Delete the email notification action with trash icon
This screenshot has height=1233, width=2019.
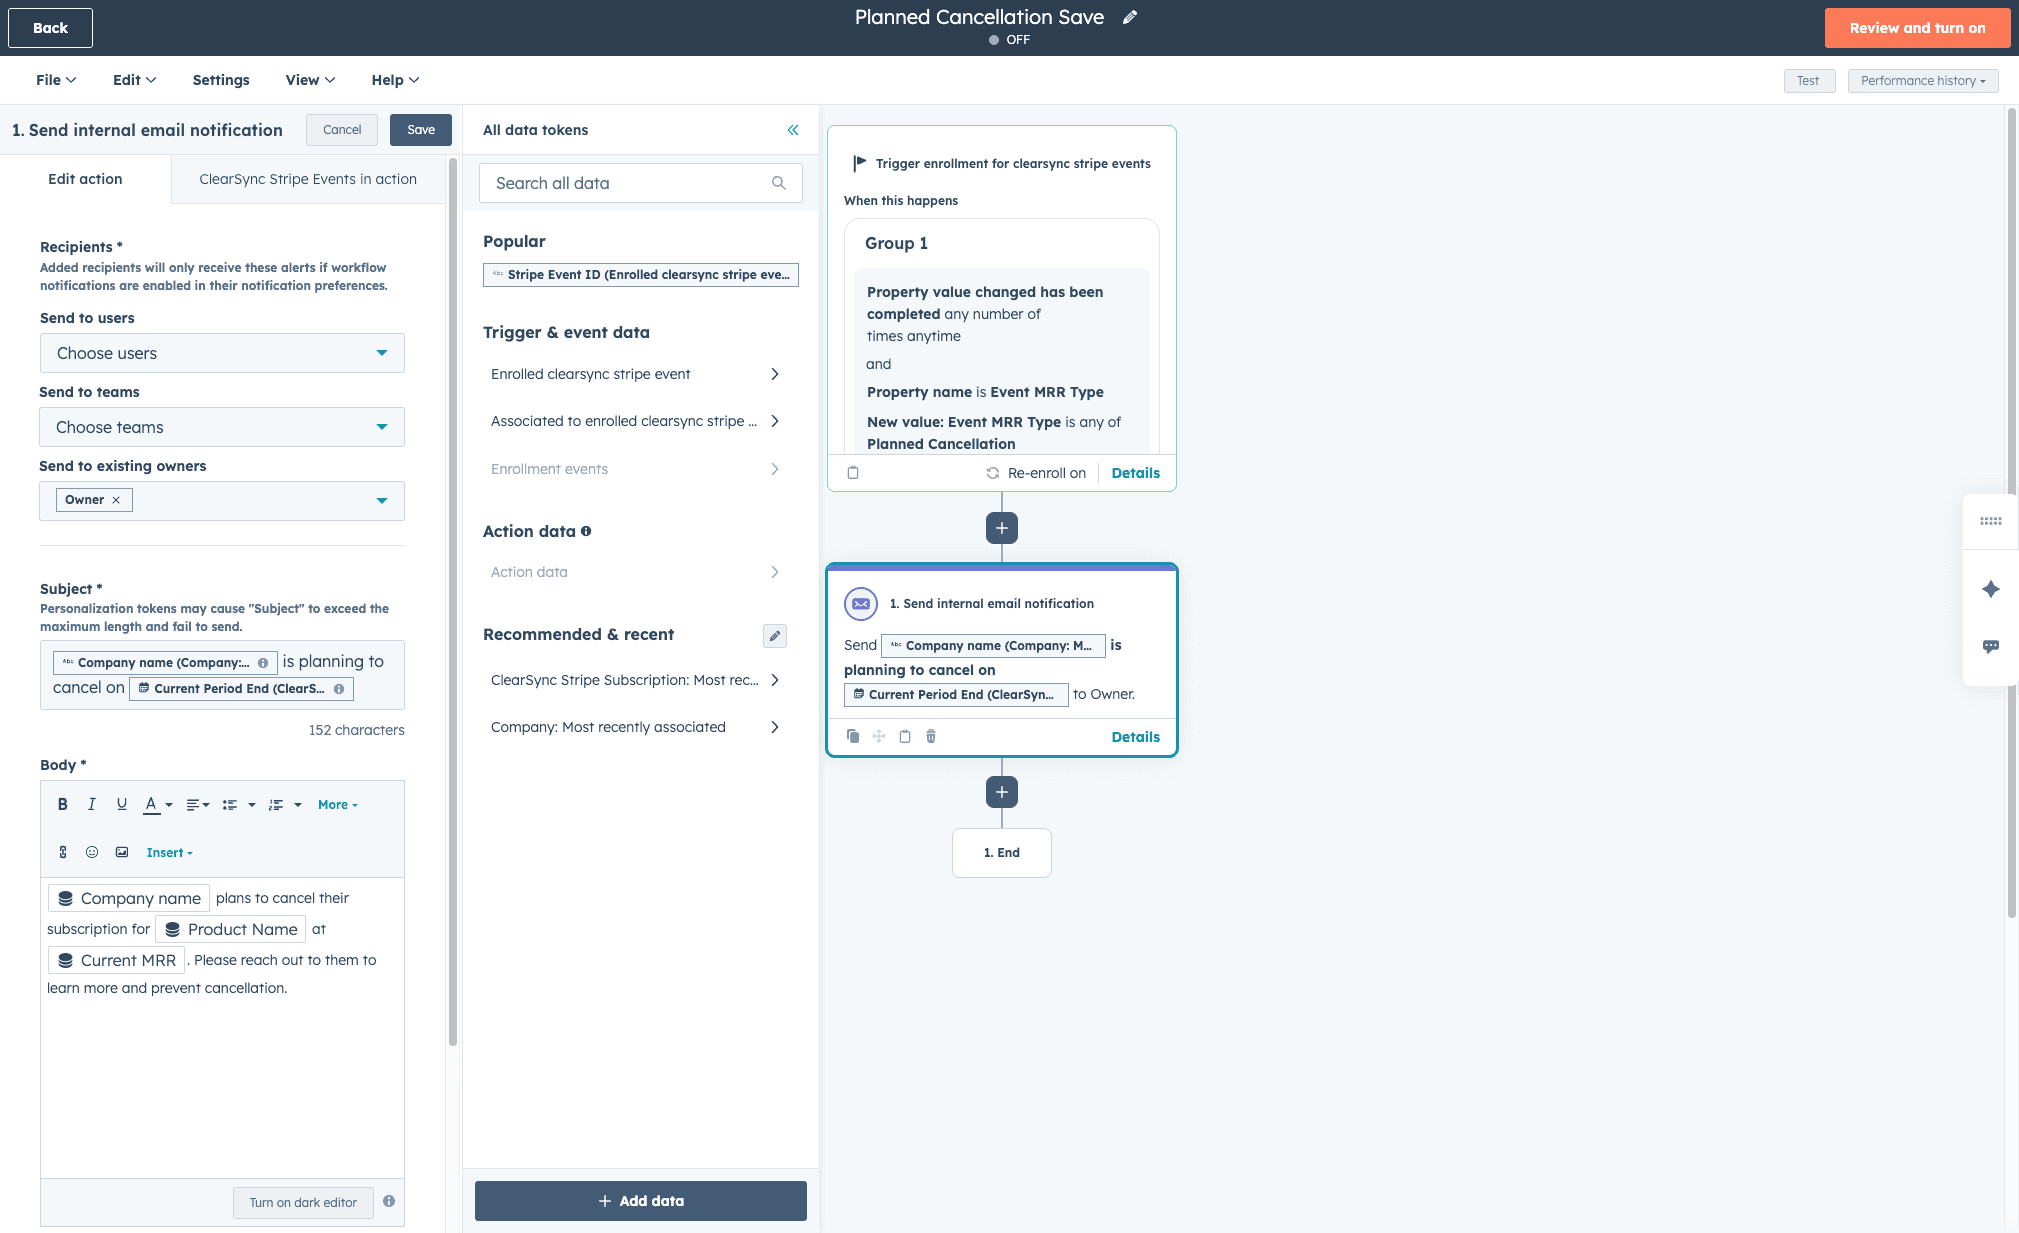coord(931,736)
